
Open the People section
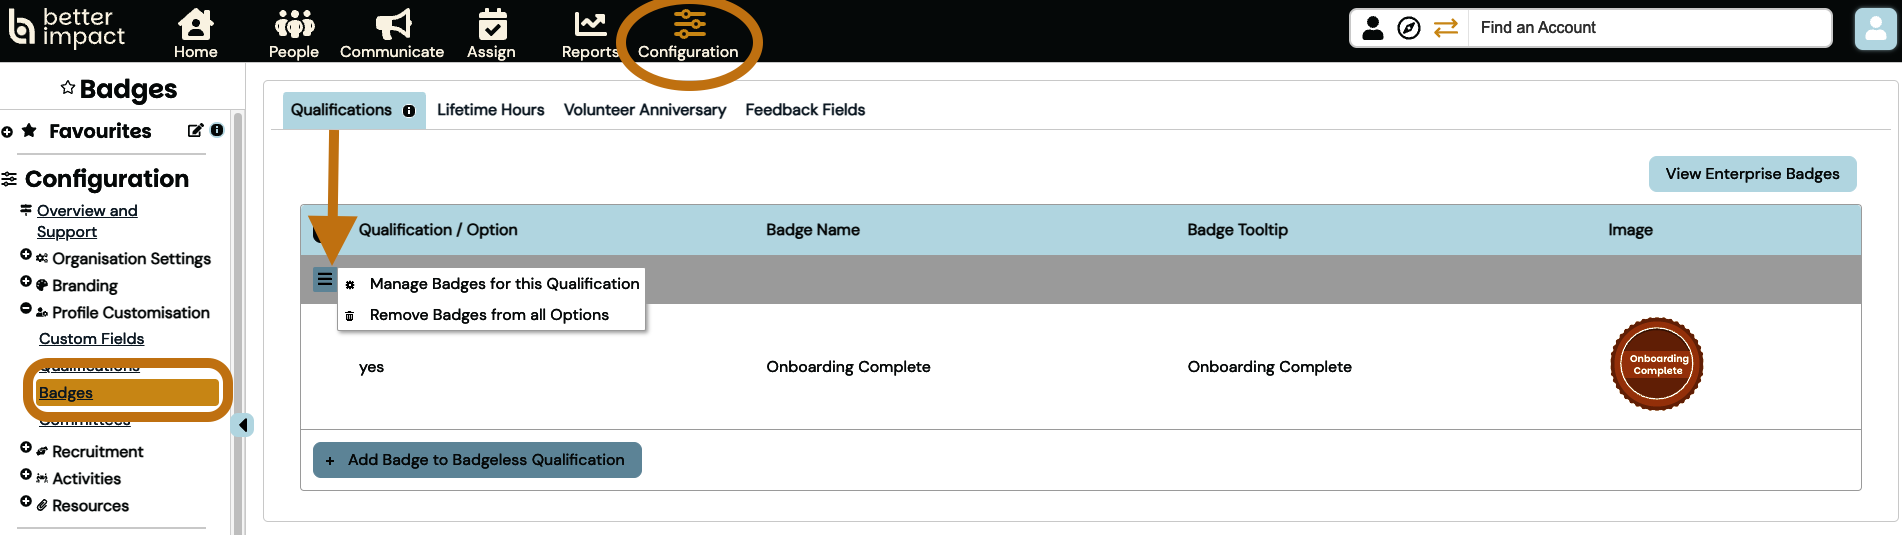(294, 25)
